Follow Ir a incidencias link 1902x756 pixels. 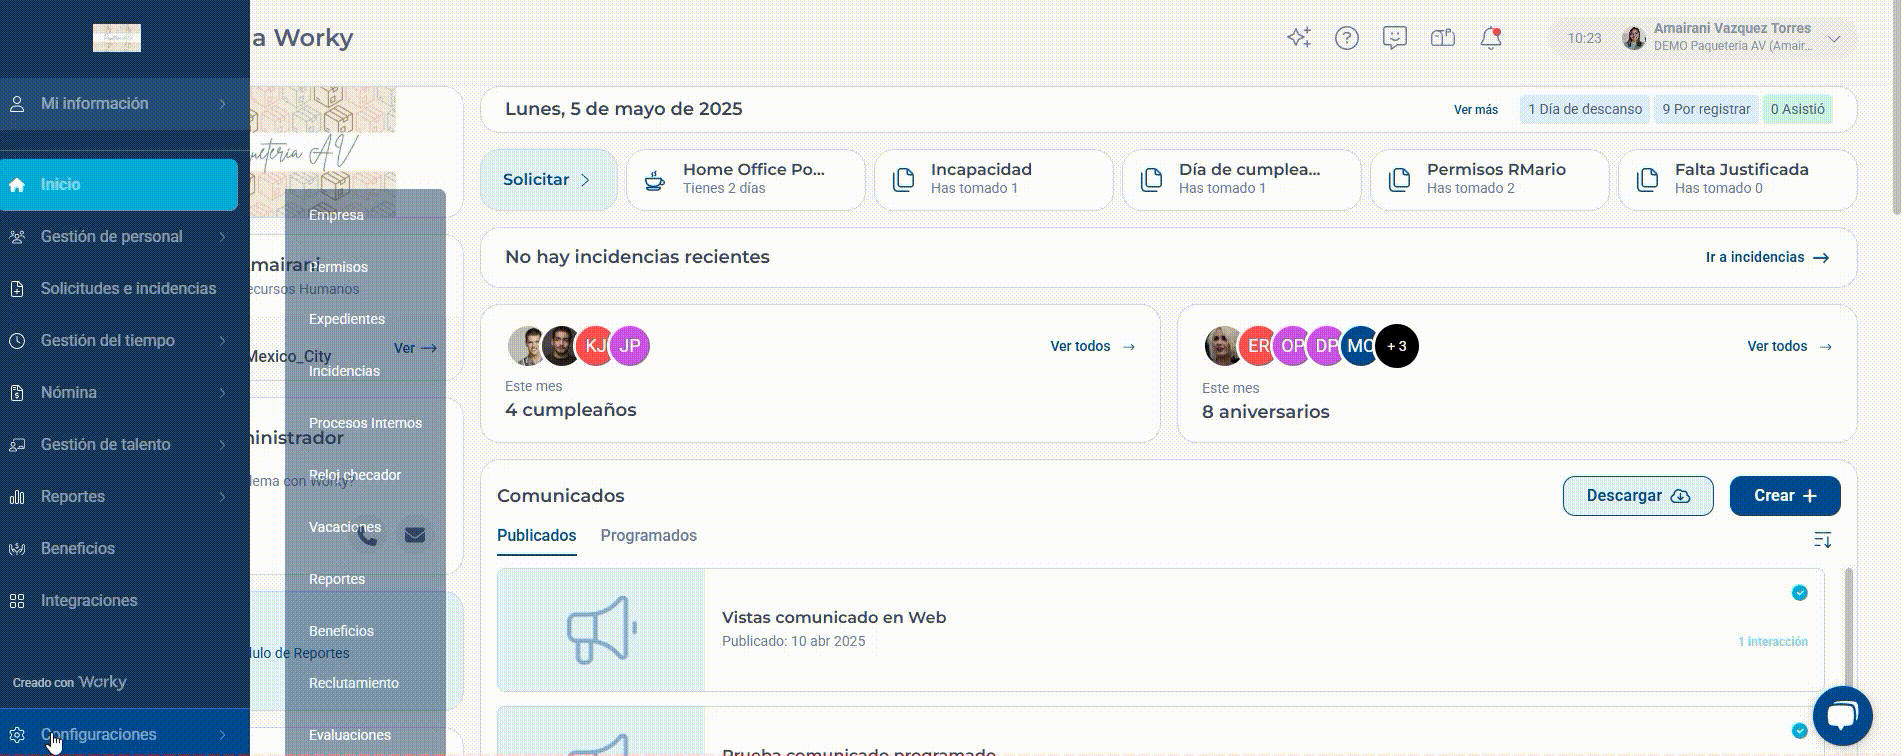[x=1768, y=257]
